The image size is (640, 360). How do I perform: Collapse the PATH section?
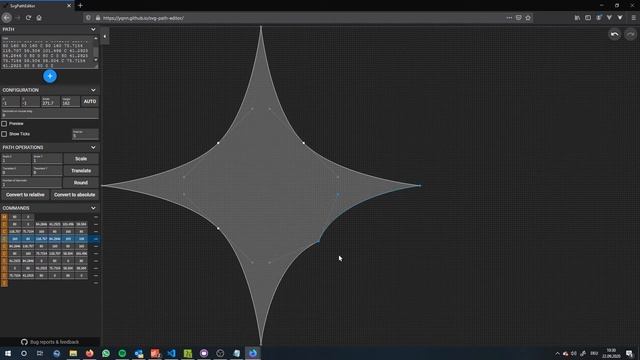(x=93, y=29)
